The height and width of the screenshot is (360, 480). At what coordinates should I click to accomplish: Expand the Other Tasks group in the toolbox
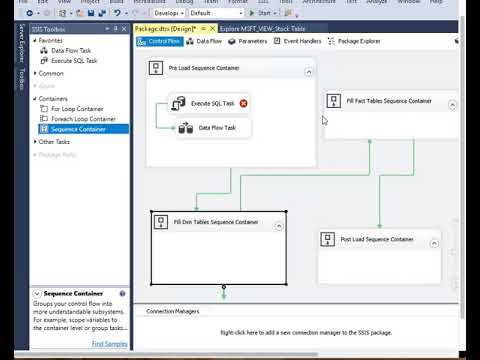tap(35, 142)
